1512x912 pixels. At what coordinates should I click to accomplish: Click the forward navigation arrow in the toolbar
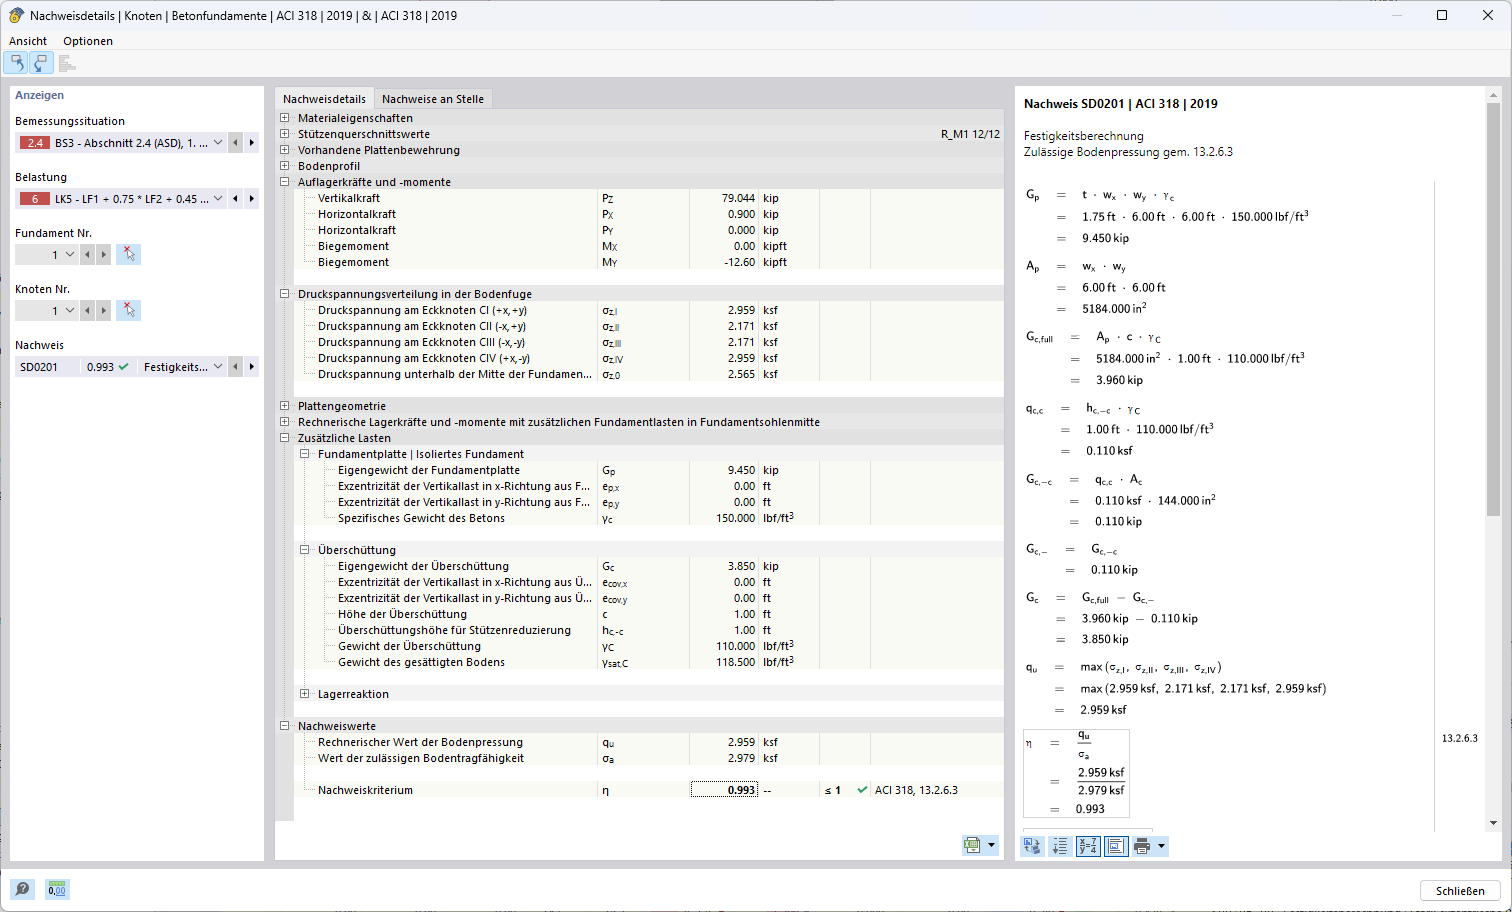click(x=41, y=62)
